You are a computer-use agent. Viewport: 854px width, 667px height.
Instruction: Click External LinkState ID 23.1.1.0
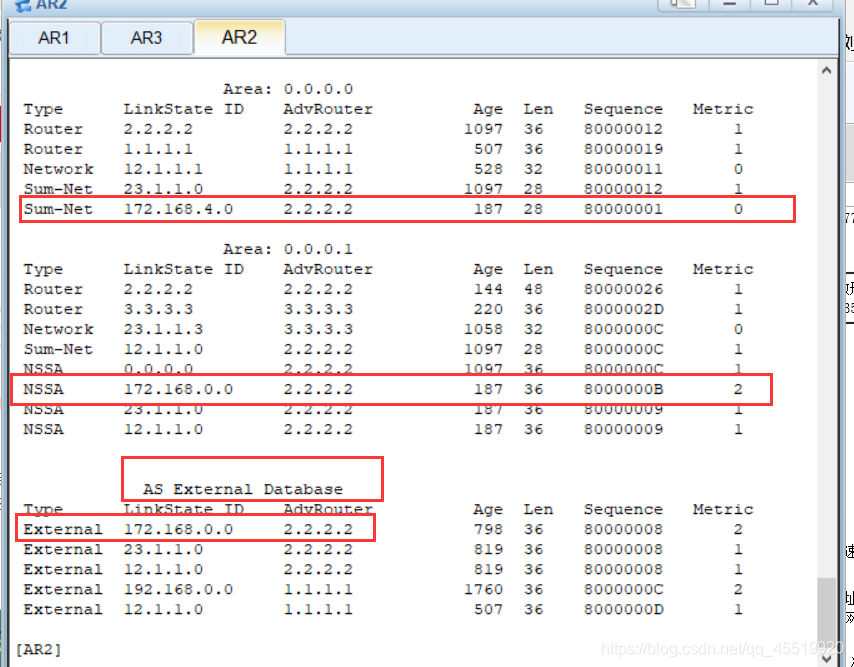(x=163, y=549)
